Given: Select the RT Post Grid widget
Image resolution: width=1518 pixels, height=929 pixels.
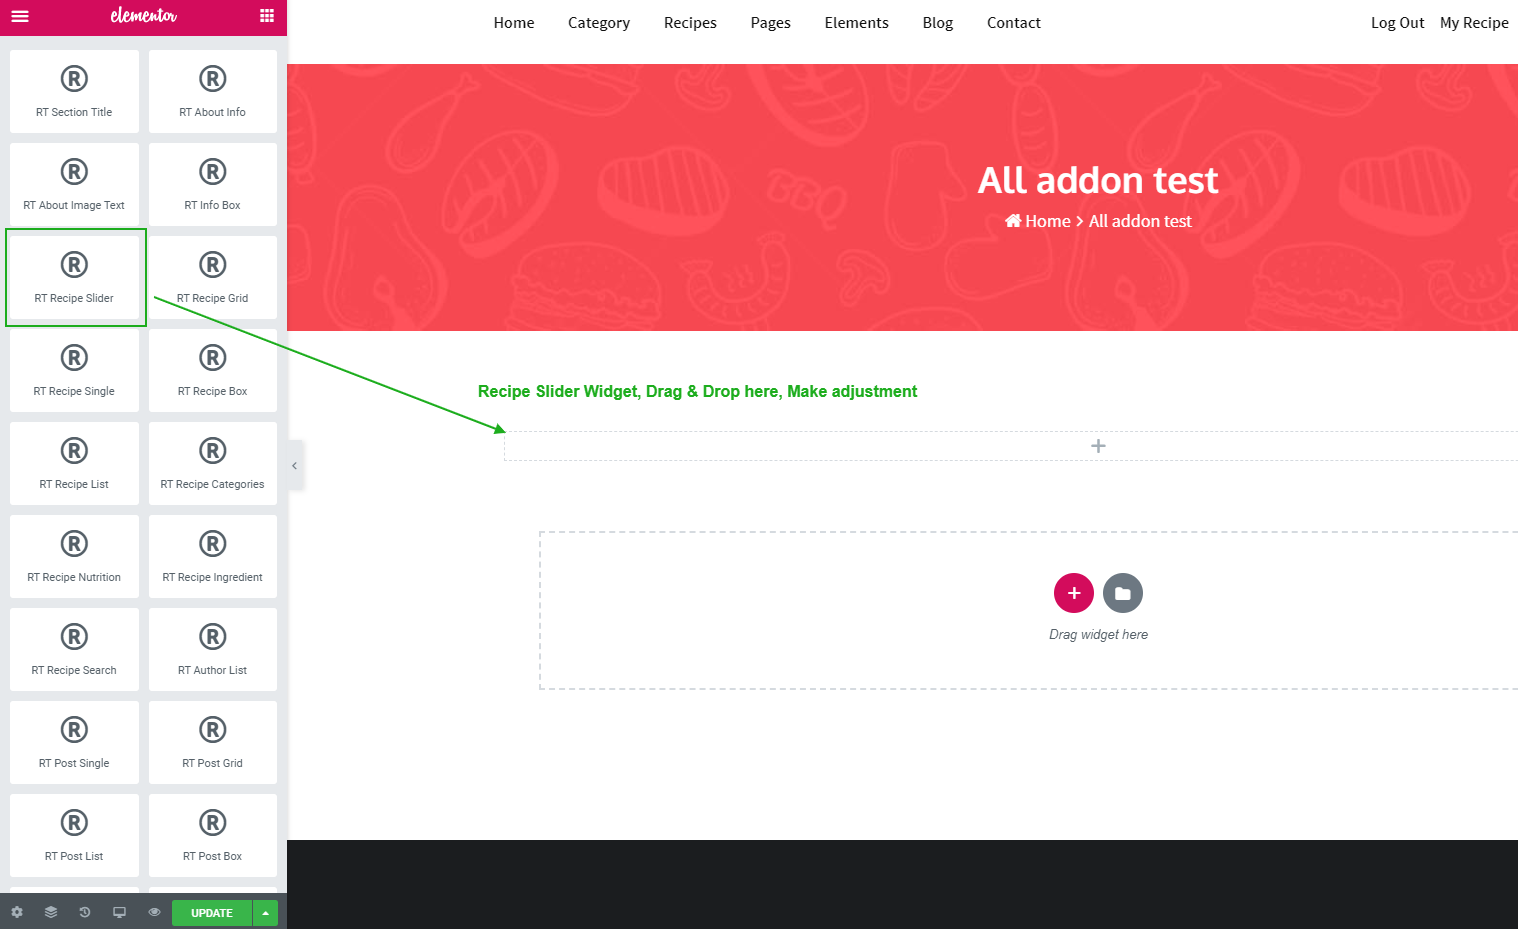Looking at the screenshot, I should pos(213,742).
